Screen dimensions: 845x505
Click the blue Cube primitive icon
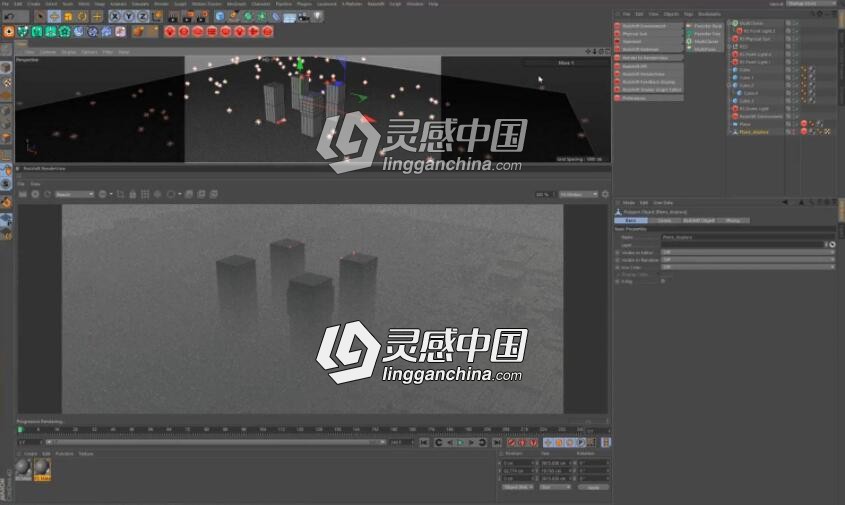tap(220, 17)
